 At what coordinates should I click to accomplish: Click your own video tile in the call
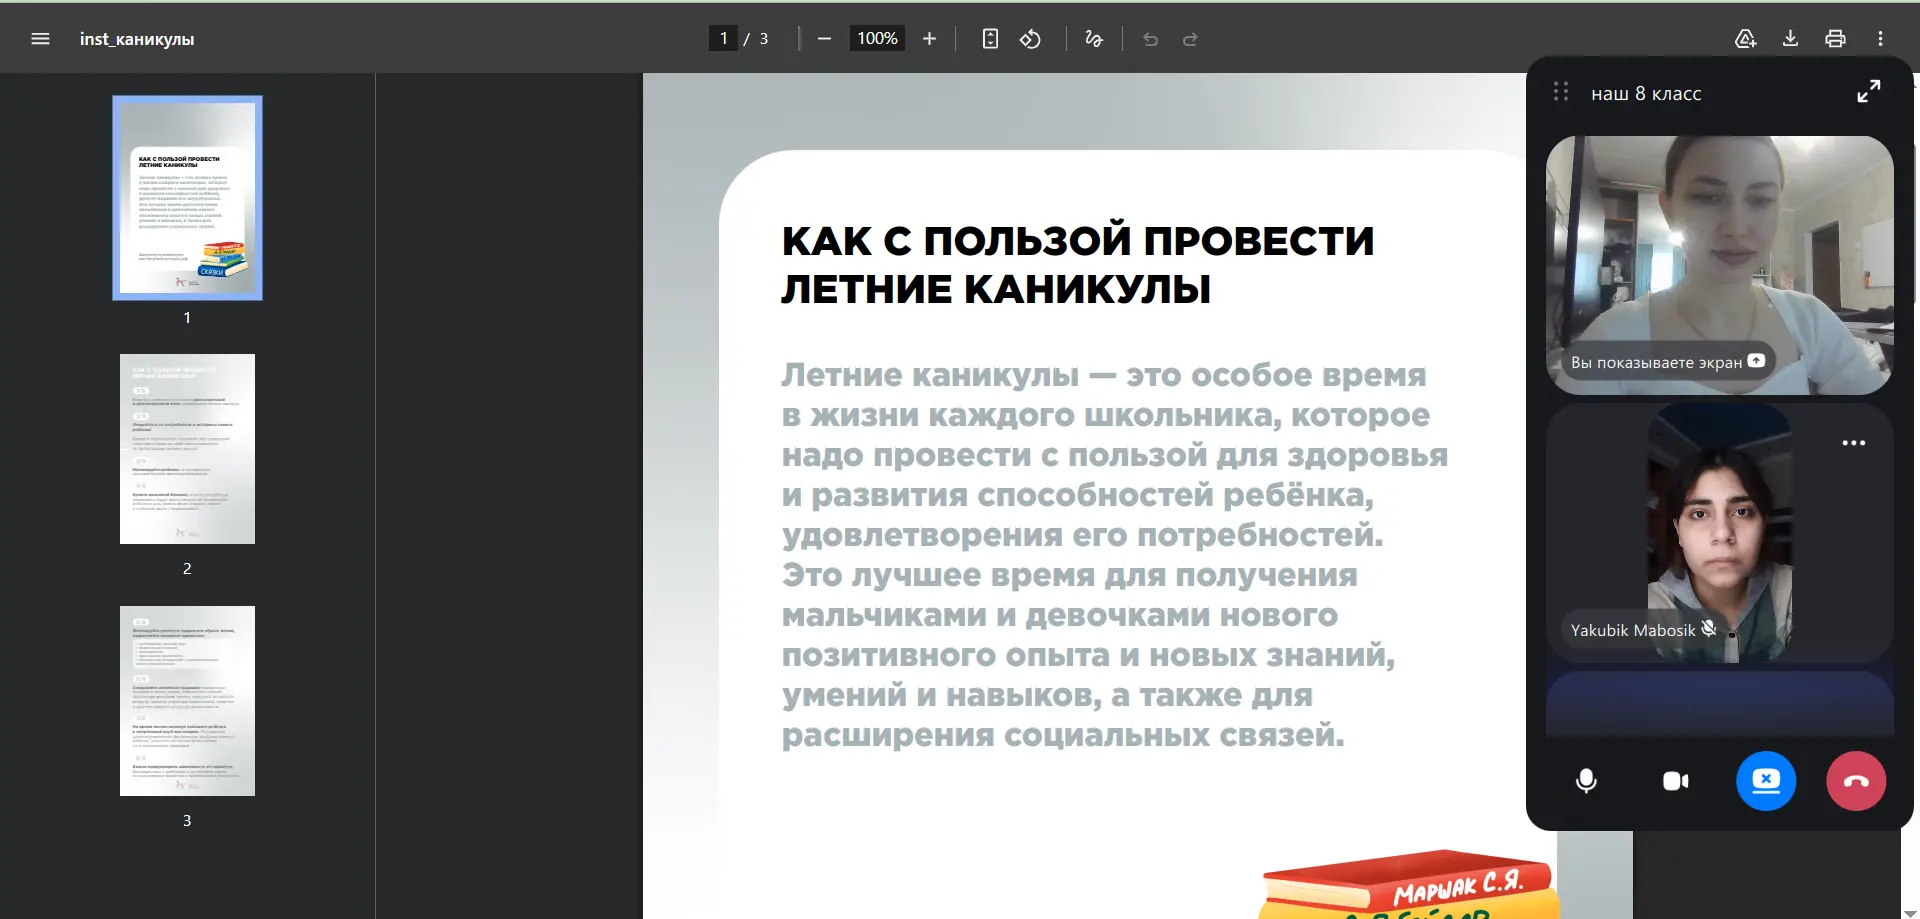pos(1719,265)
